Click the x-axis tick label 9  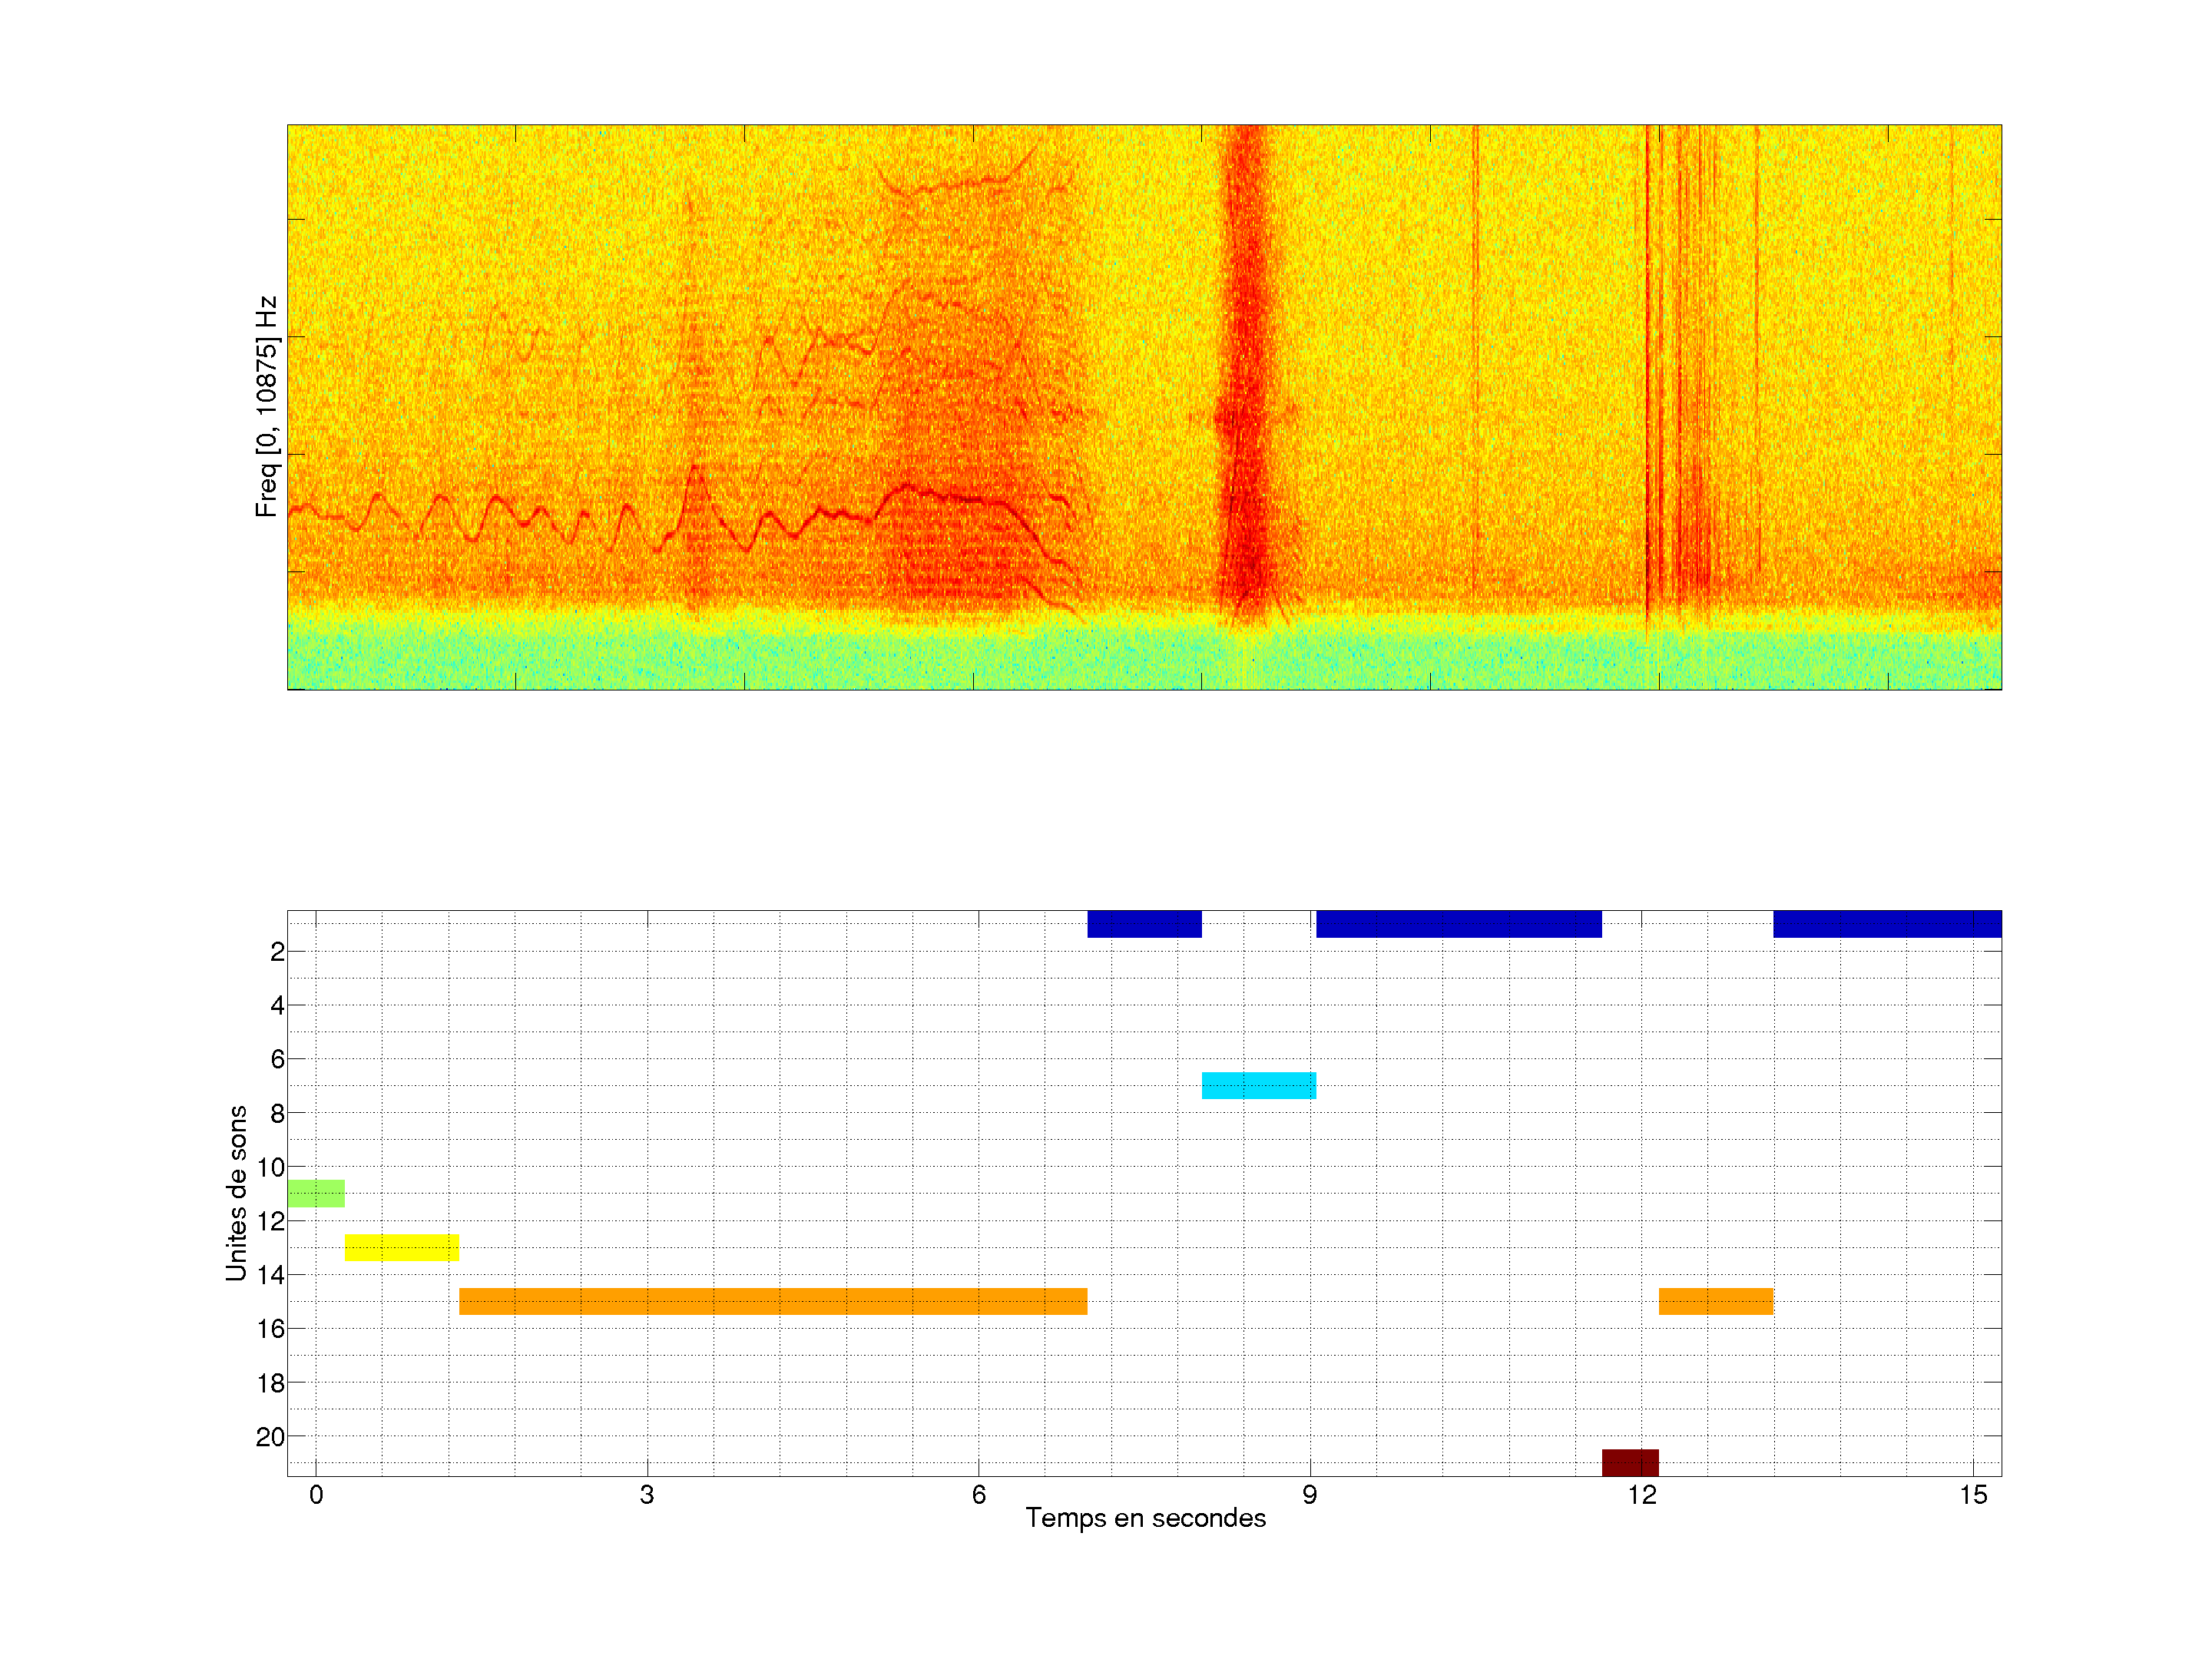pos(1309,1495)
